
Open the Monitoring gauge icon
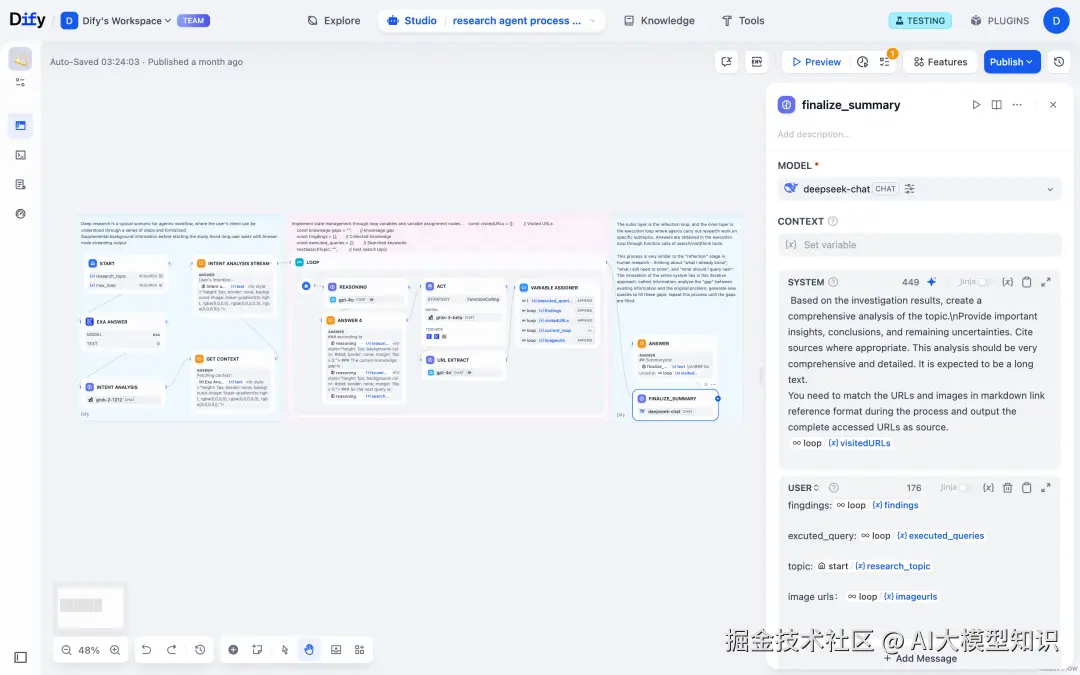click(x=21, y=214)
